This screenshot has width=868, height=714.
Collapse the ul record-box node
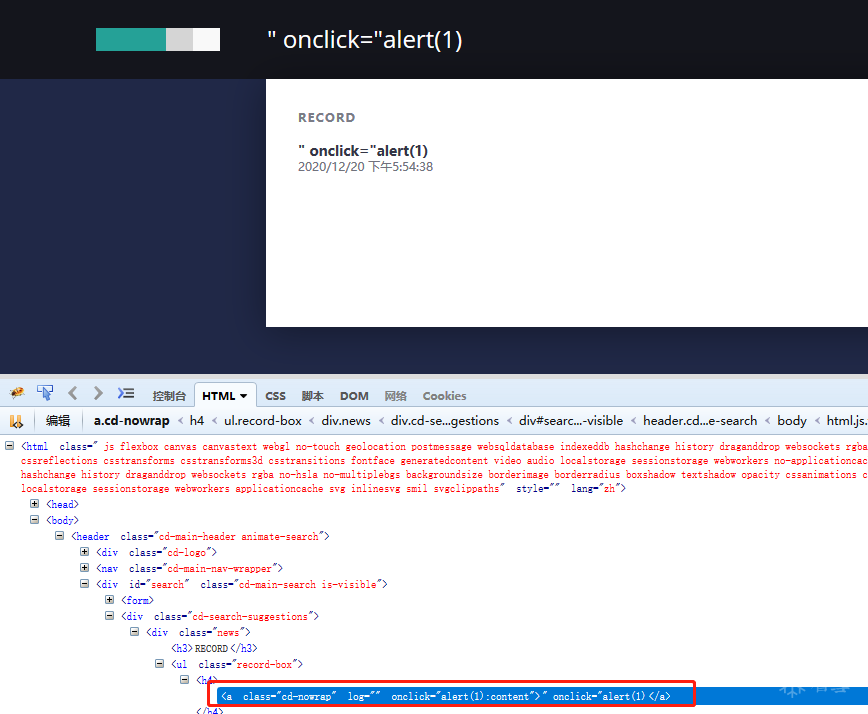pyautogui.click(x=159, y=664)
